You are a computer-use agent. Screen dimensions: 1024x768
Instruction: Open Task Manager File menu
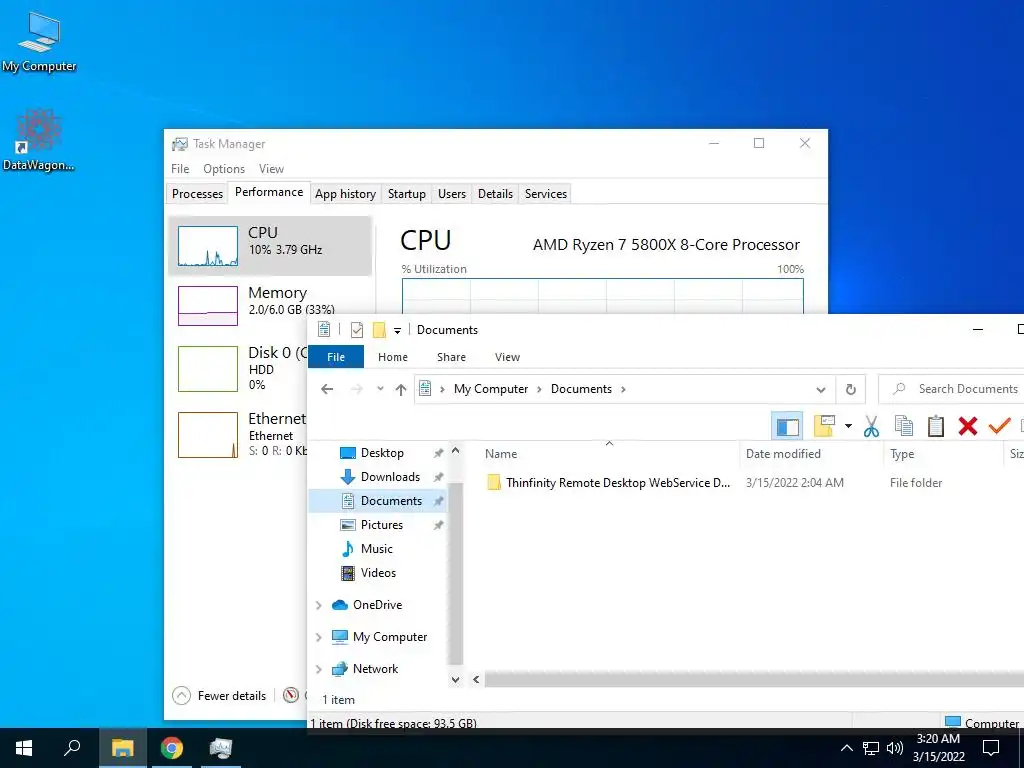180,168
